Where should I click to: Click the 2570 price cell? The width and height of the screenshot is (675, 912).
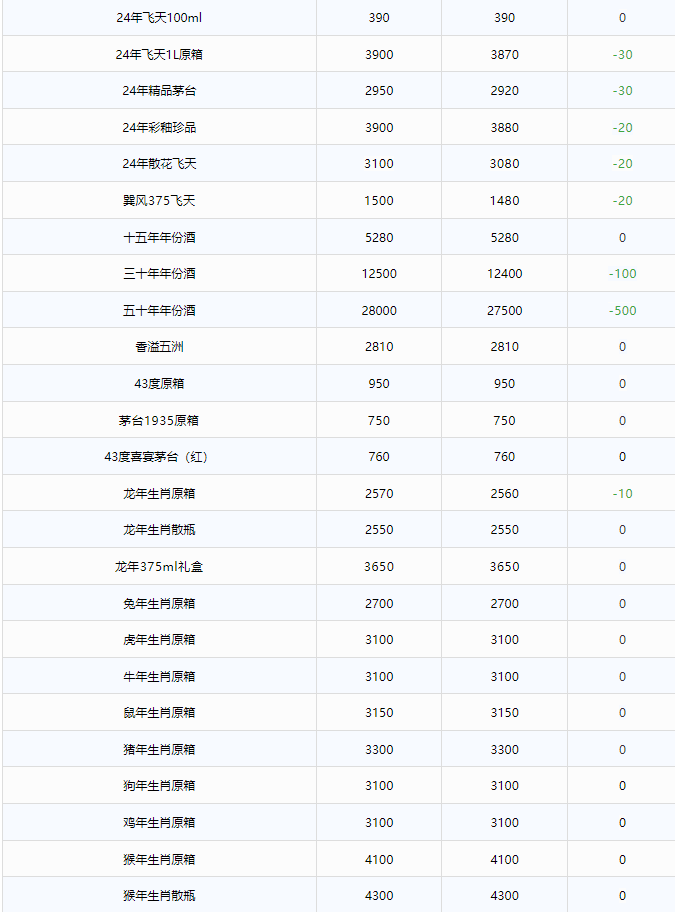point(379,494)
